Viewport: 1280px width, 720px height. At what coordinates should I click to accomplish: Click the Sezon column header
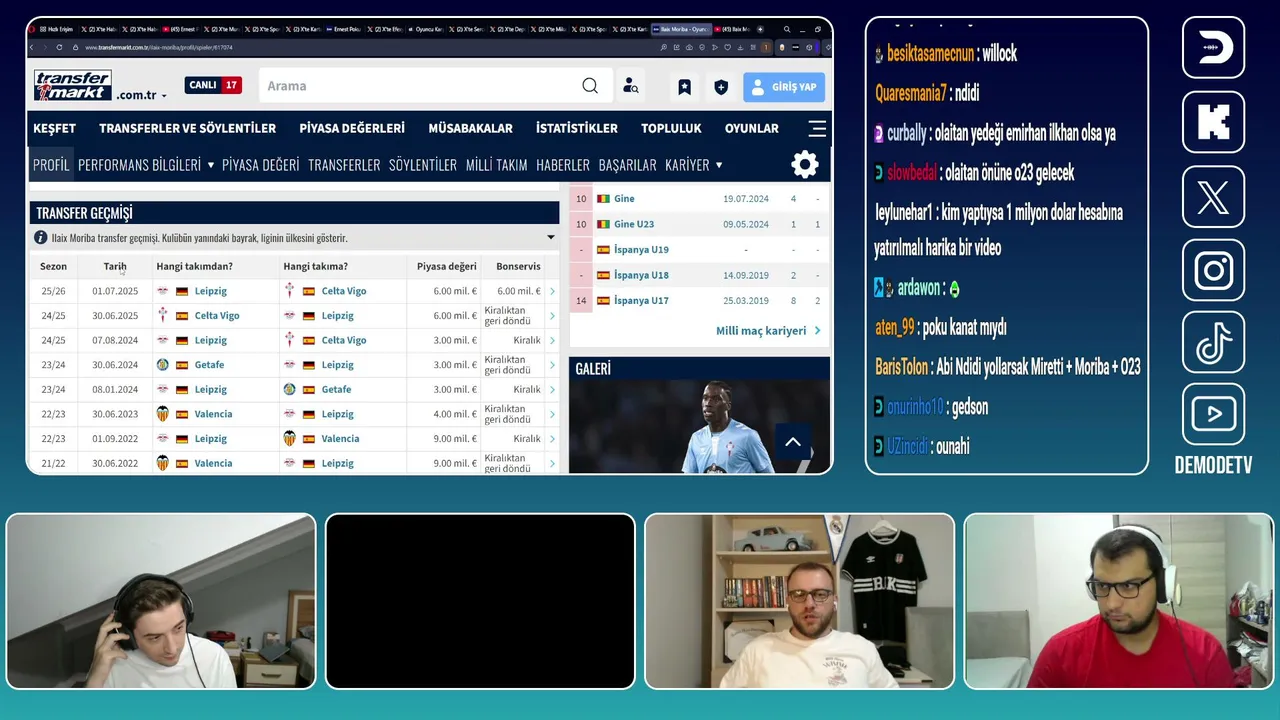coord(53,267)
